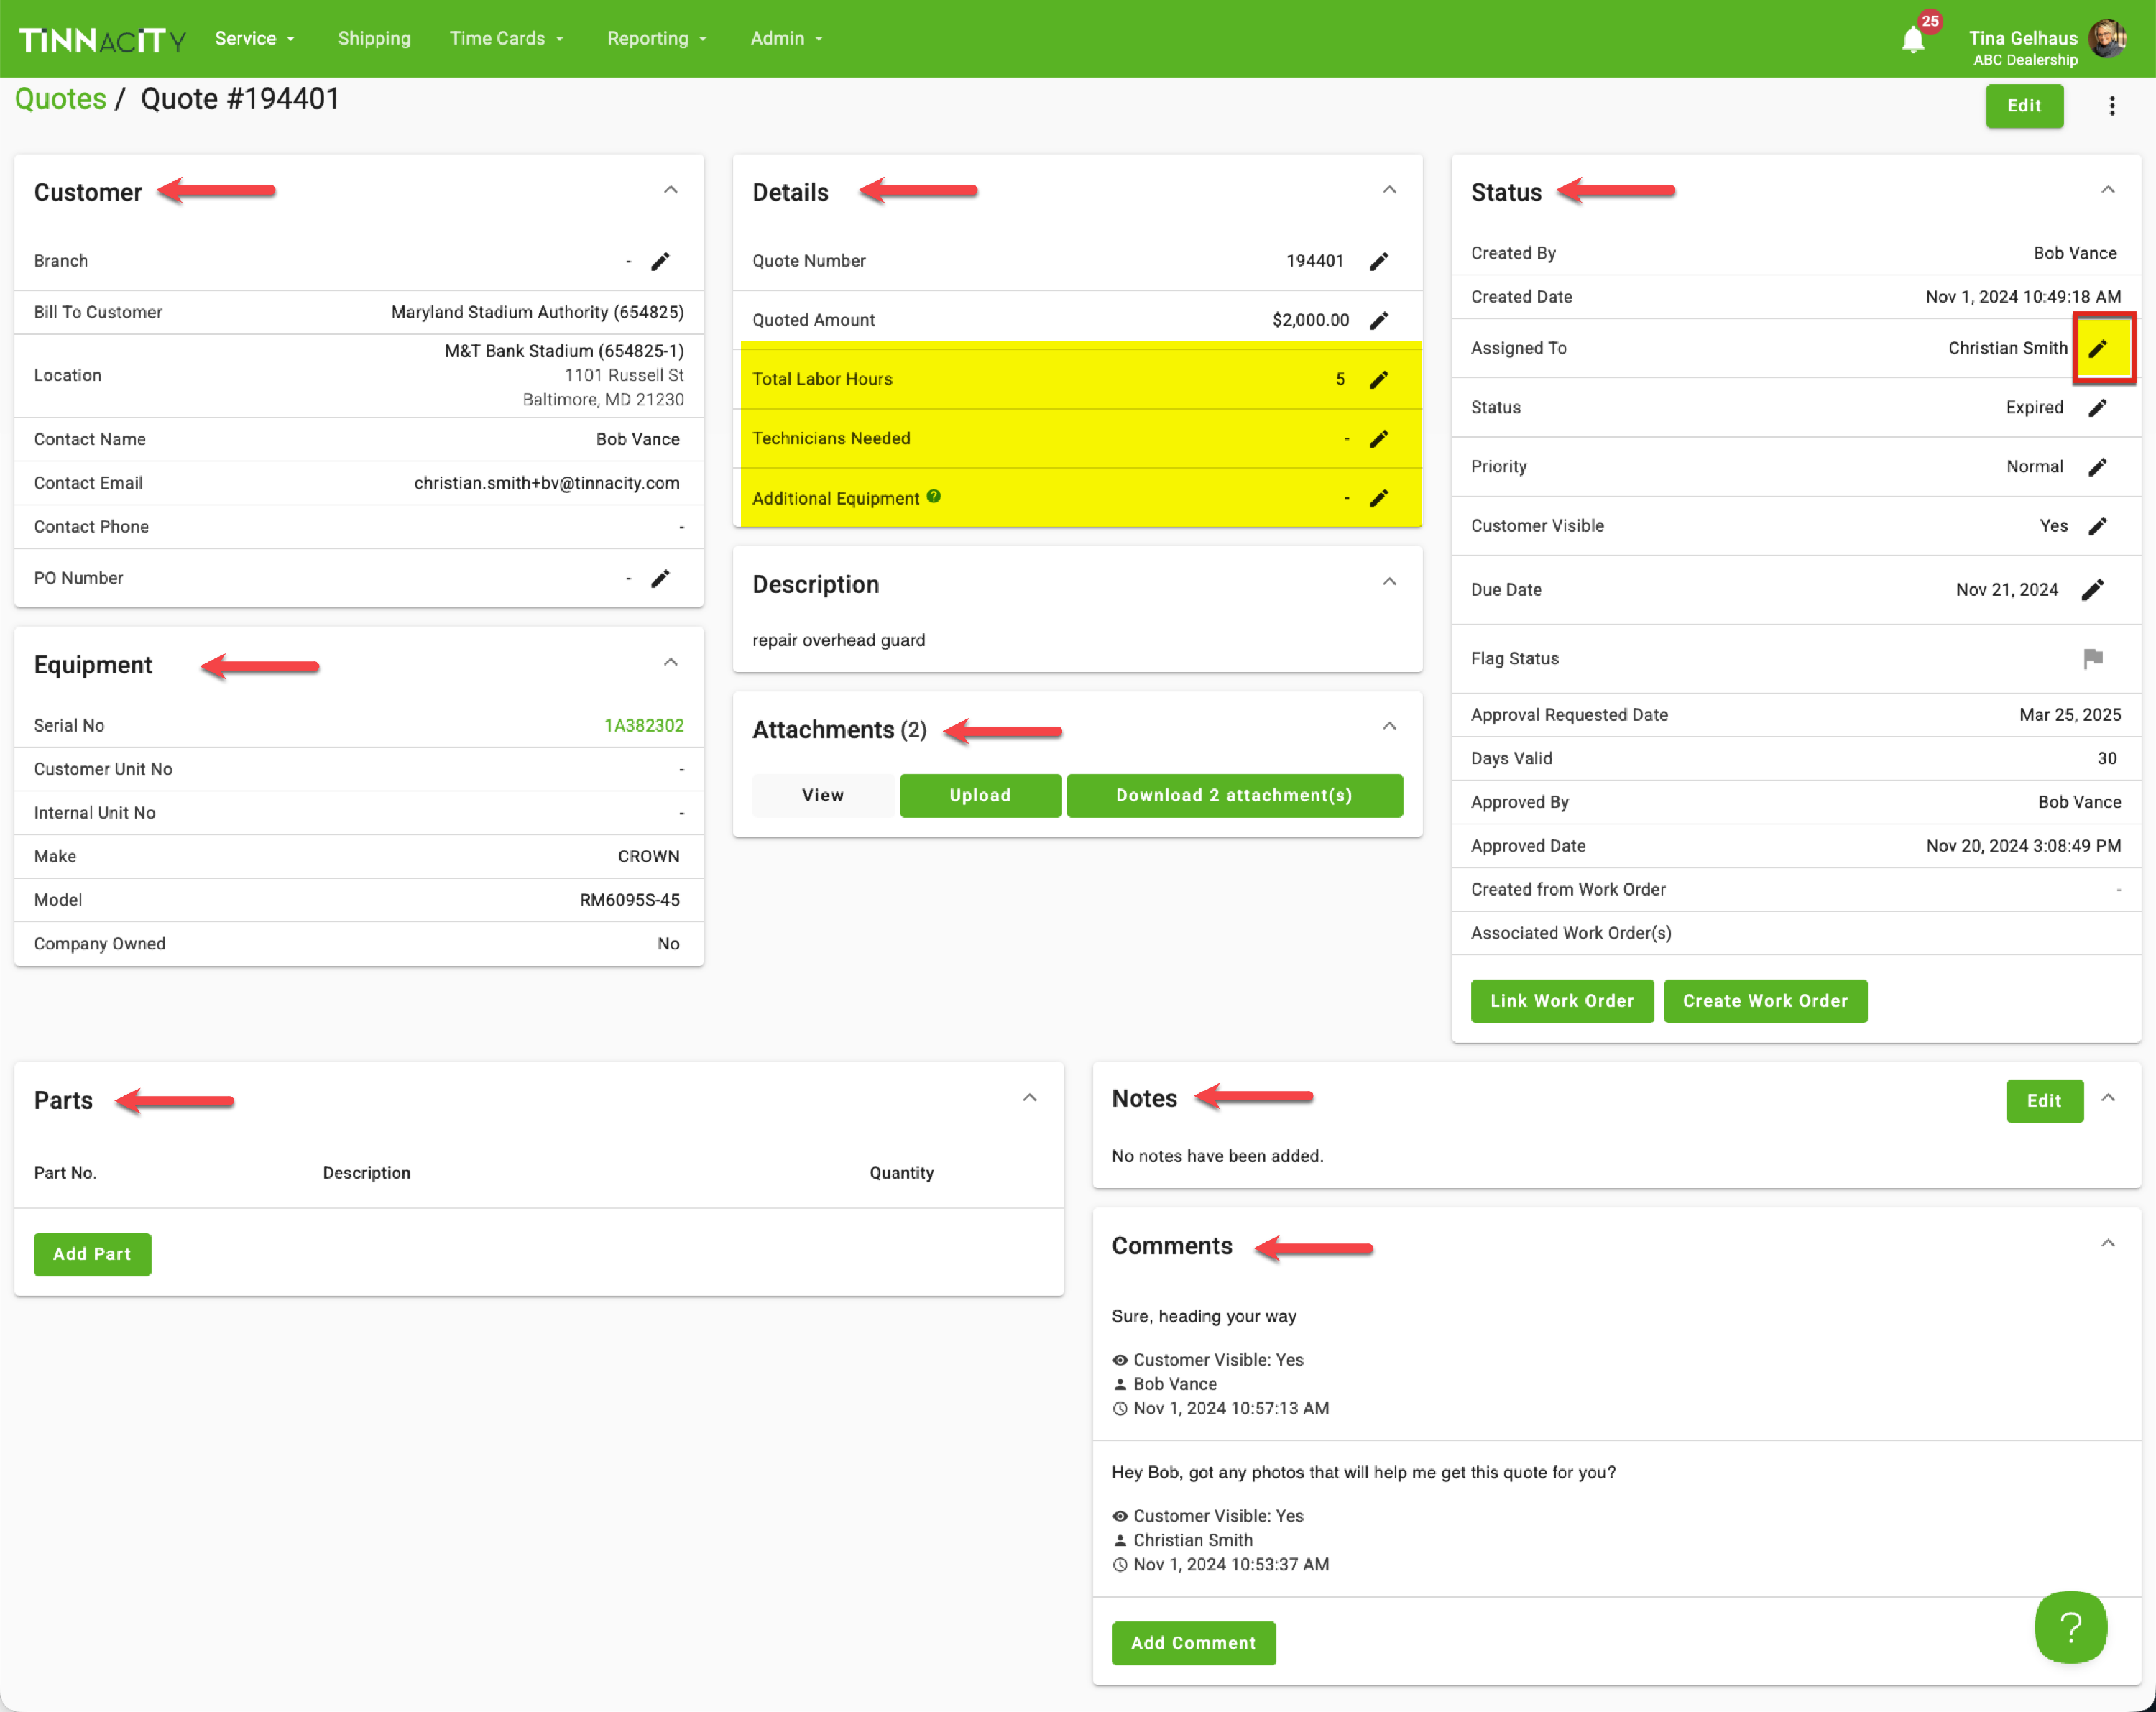The width and height of the screenshot is (2156, 1712).
Task: Collapse the Attachments section chevron
Action: [x=1389, y=726]
